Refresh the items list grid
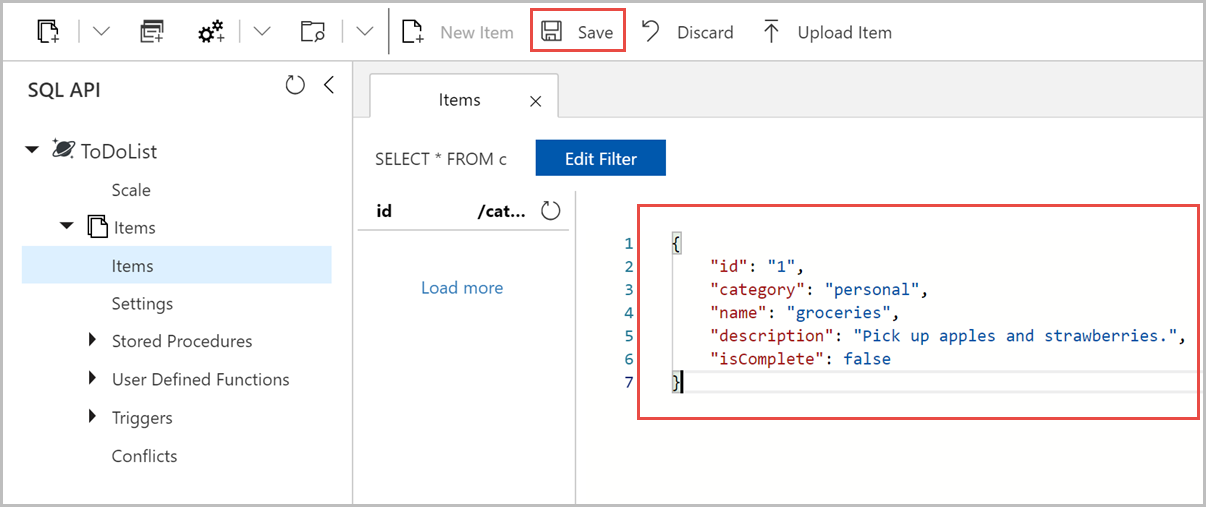The width and height of the screenshot is (1206, 507). click(x=551, y=211)
